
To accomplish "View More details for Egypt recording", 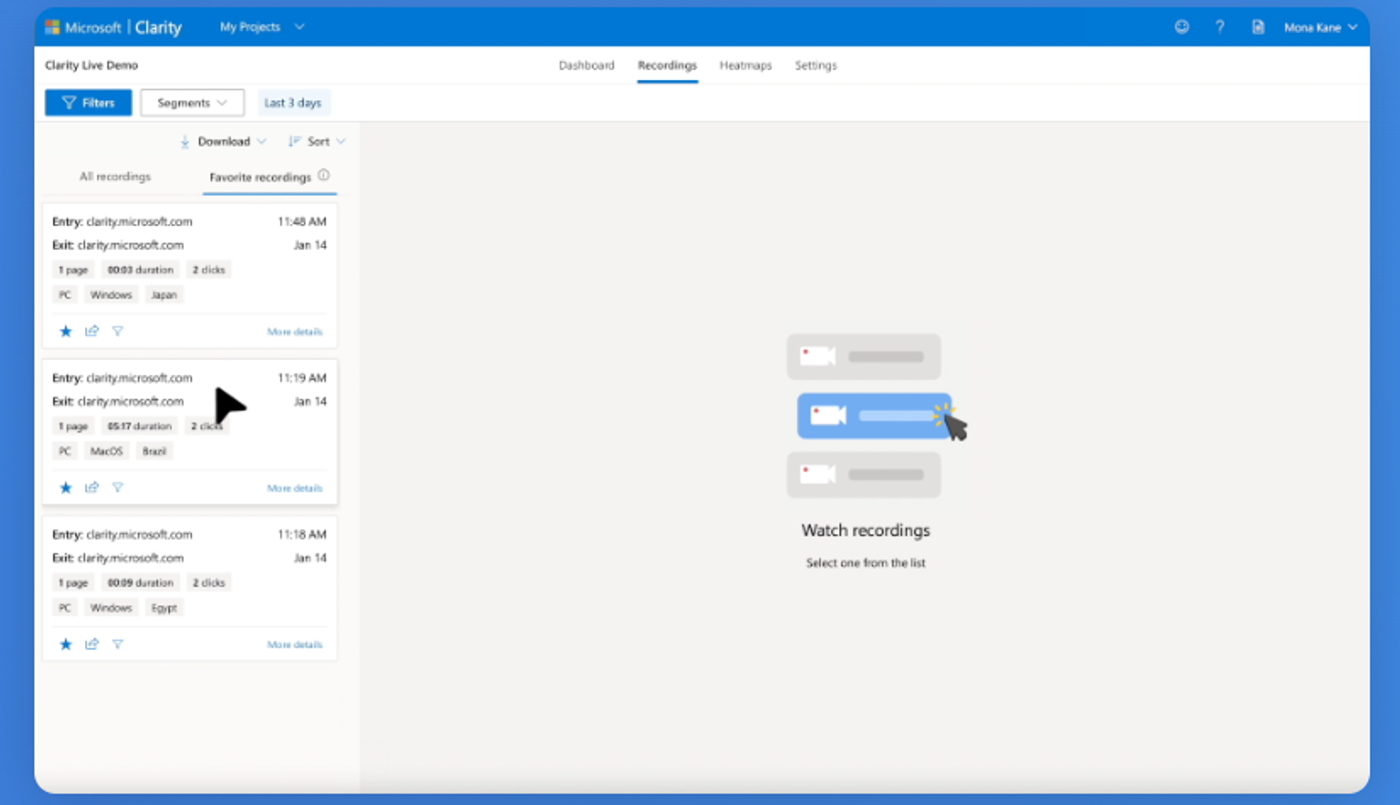I will [x=295, y=645].
